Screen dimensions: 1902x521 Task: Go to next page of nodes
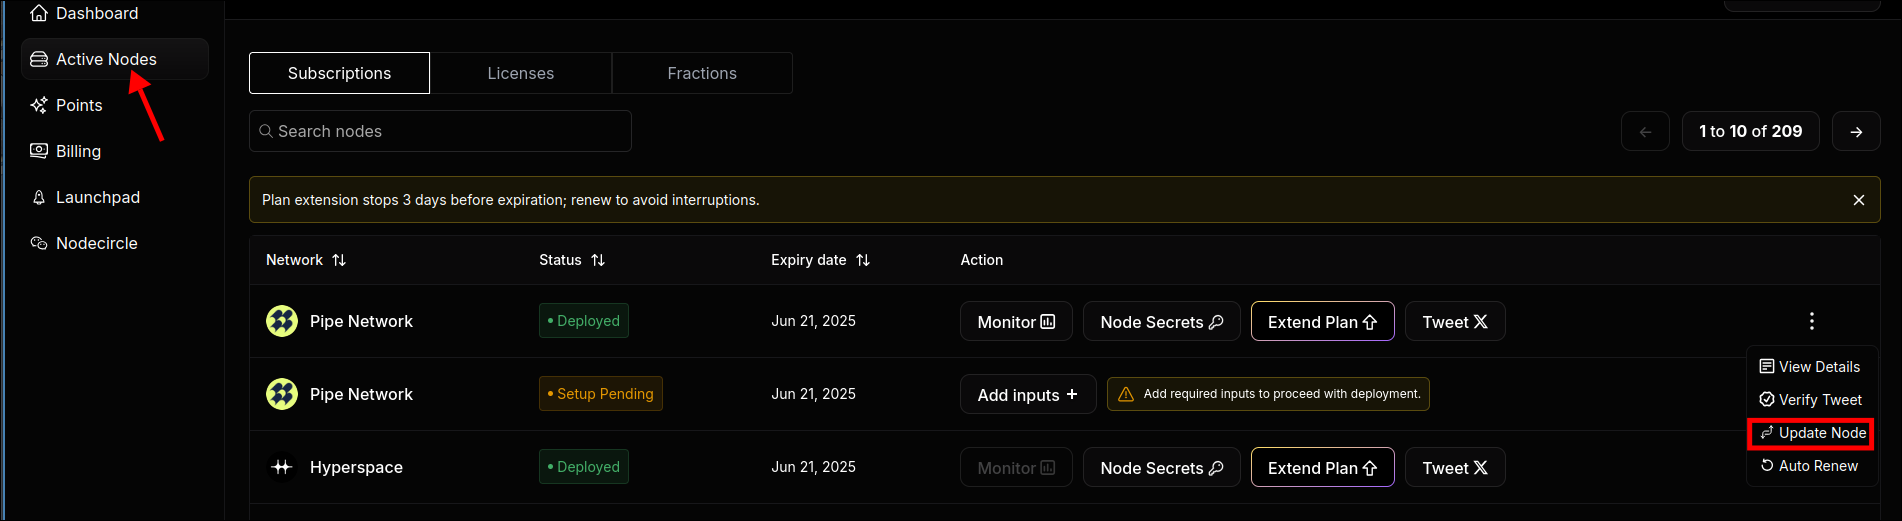1856,131
